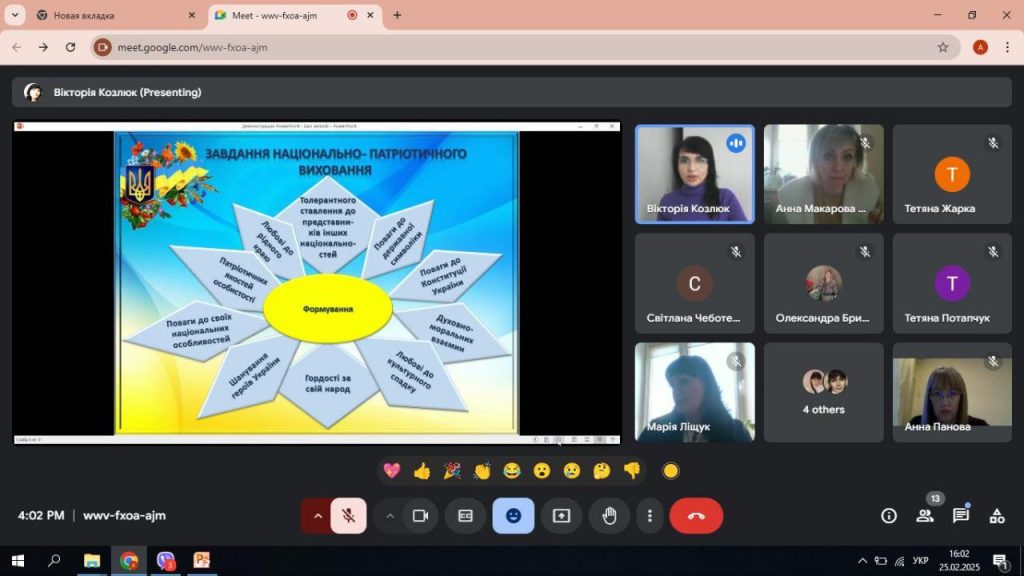Expand the camera video settings arrow

pyautogui.click(x=390, y=516)
